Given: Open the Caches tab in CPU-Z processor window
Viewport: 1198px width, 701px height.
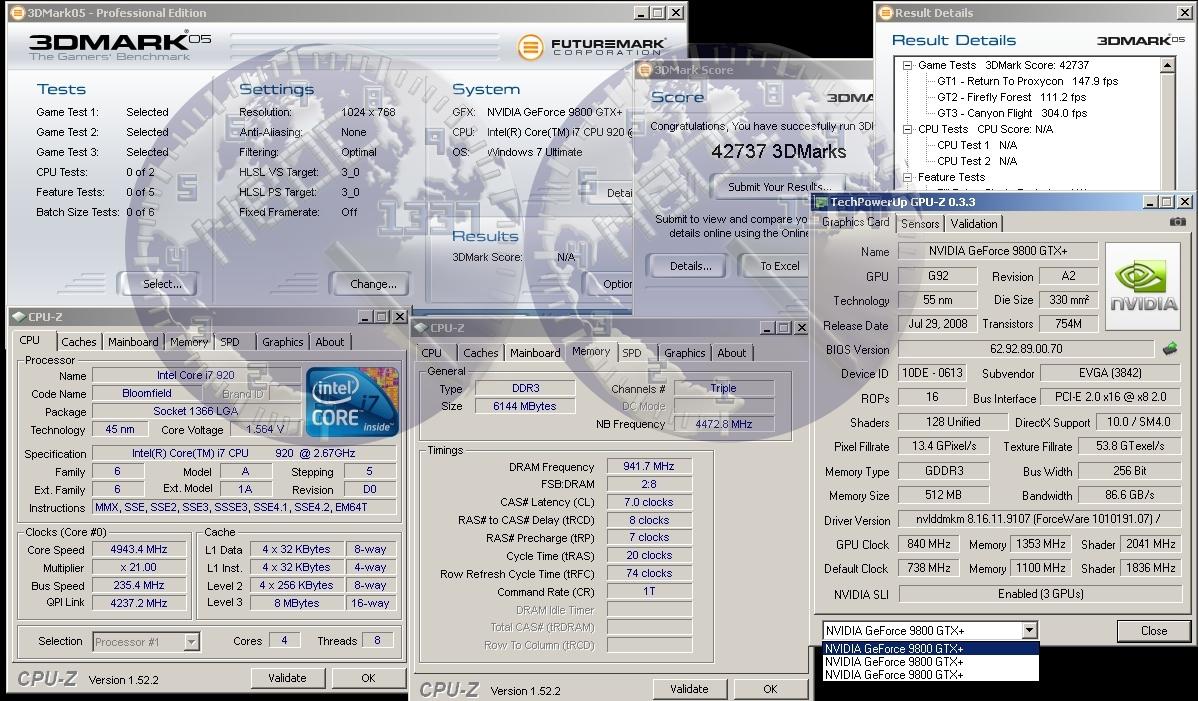Looking at the screenshot, I should click(79, 342).
